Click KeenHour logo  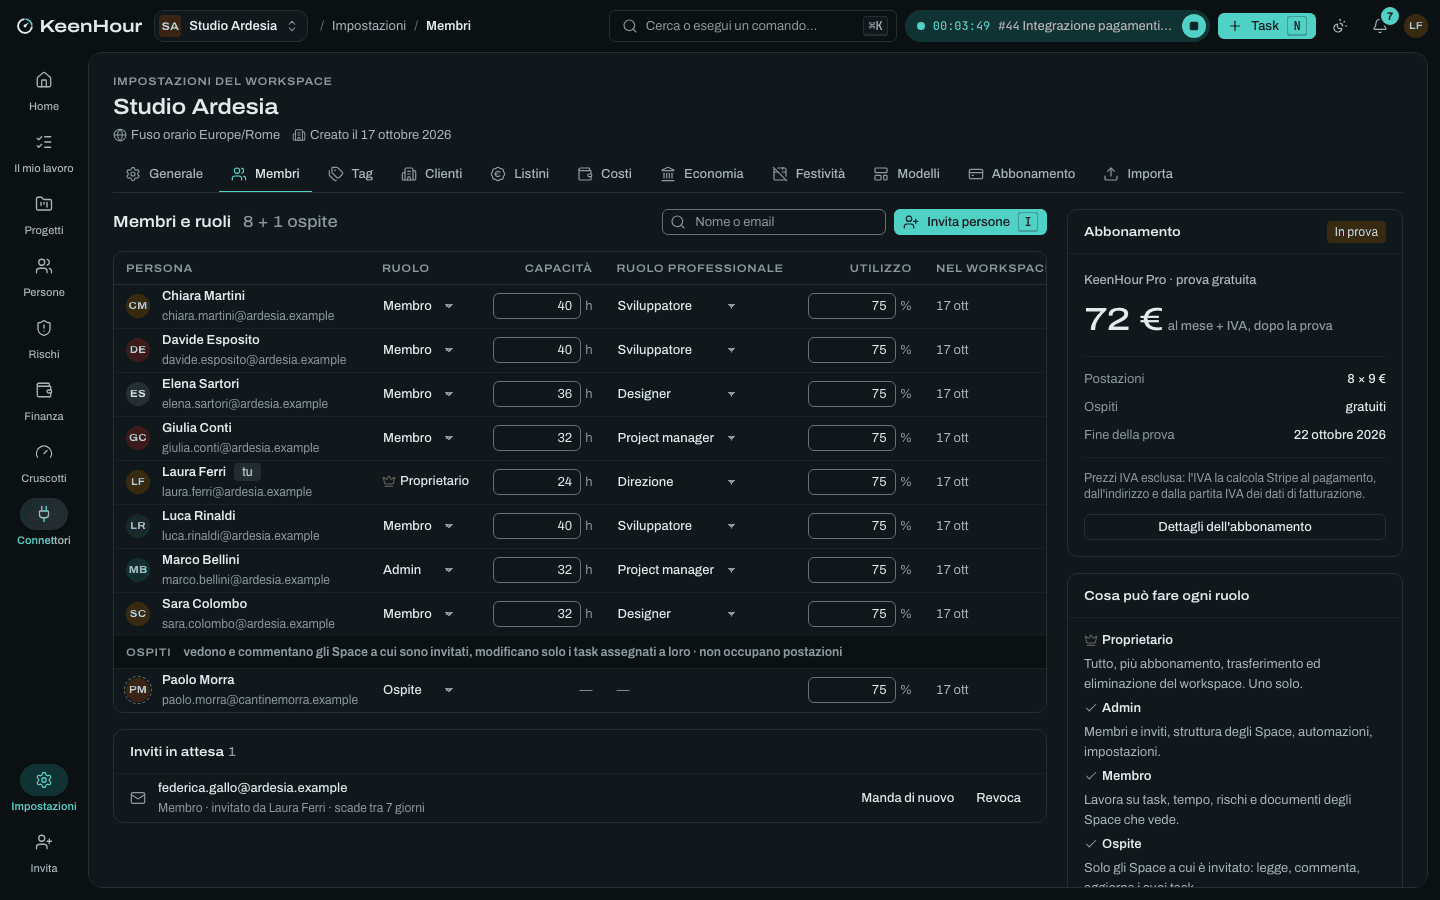coord(79,26)
